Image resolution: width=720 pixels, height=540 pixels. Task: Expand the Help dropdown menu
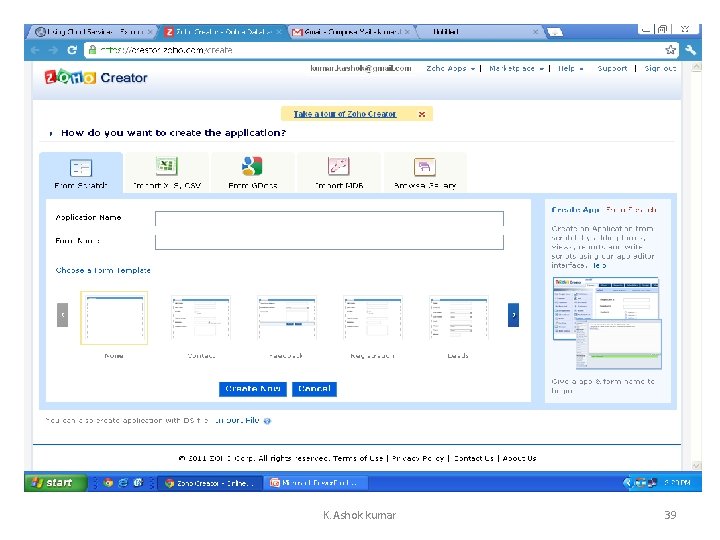pyautogui.click(x=571, y=68)
